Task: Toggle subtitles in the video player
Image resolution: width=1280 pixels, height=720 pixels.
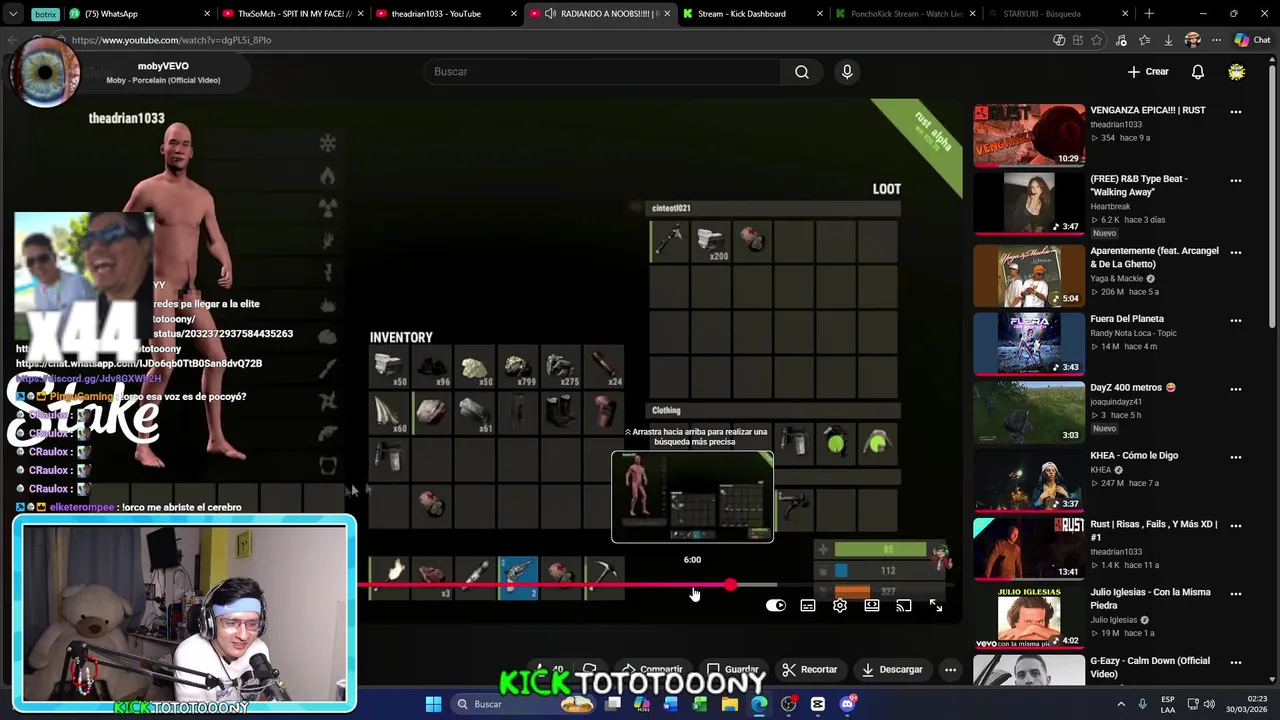Action: tap(808, 606)
